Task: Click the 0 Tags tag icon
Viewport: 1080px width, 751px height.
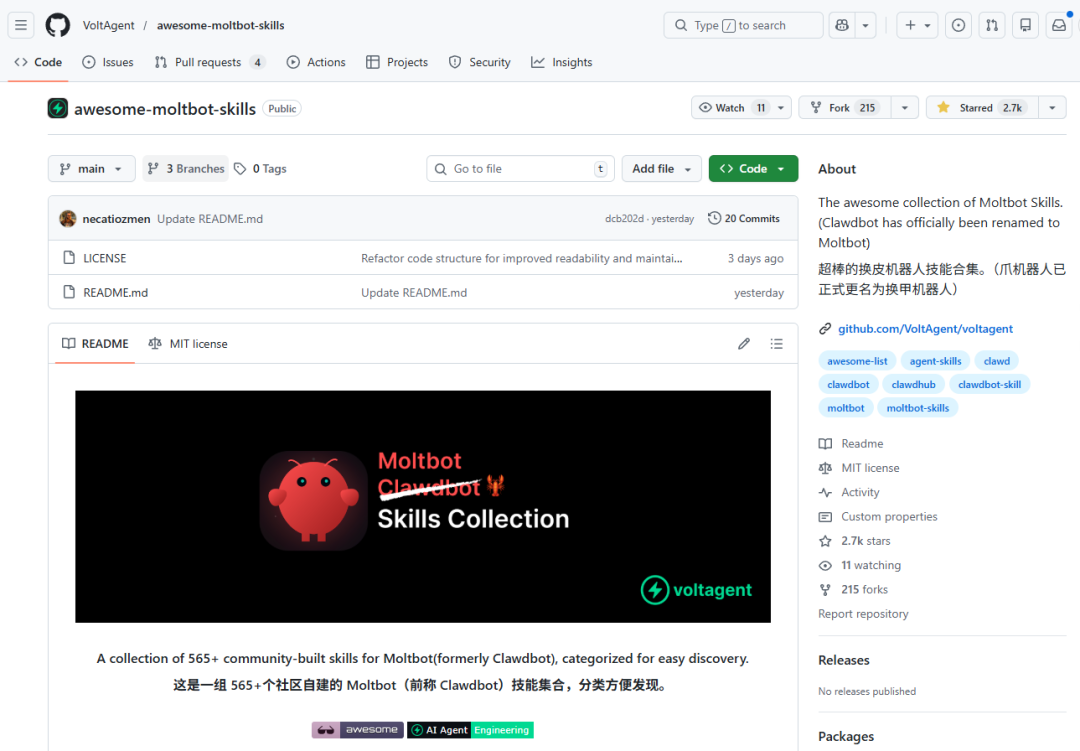Action: click(240, 169)
